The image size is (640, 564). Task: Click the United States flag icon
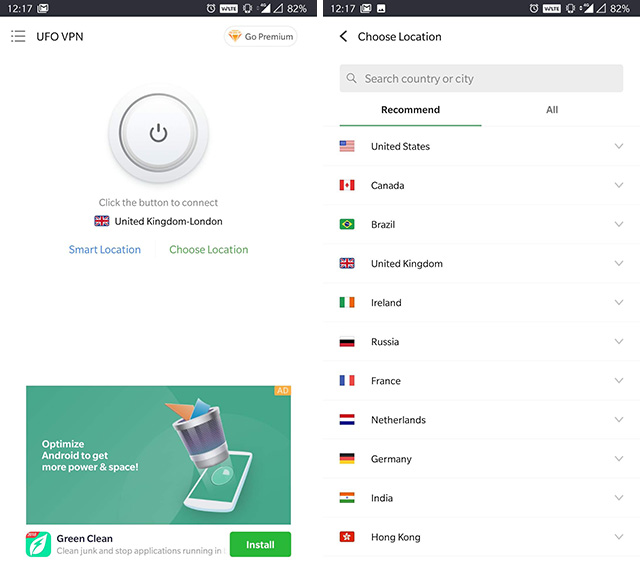click(347, 146)
